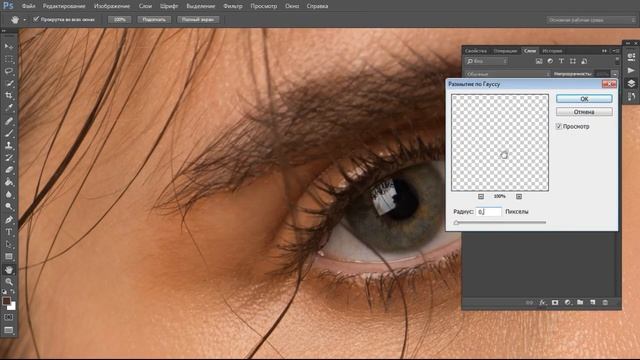This screenshot has height=360, width=640.
Task: Open the Справка menu
Action: [x=317, y=6]
